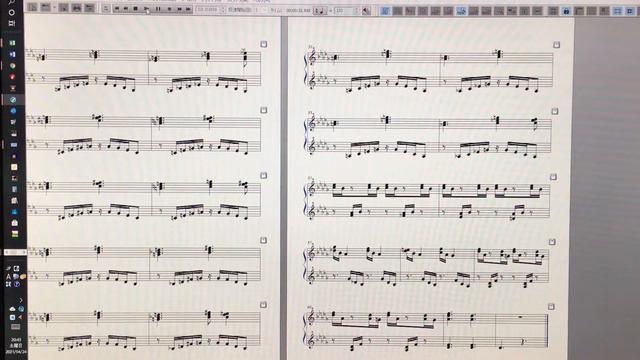This screenshot has width=640, height=360.
Task: Toggle the end box of left page's fifth system
Action: point(264,305)
